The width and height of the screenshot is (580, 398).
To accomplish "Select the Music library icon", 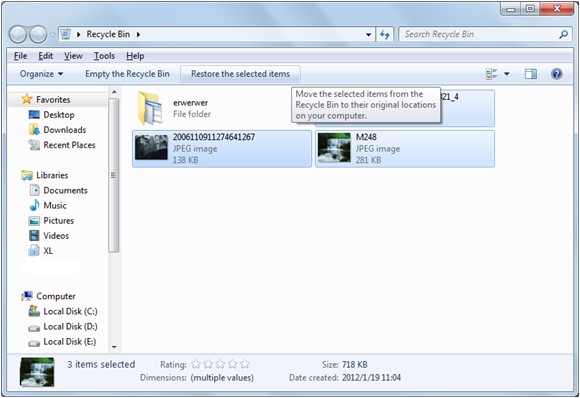I will (x=34, y=205).
